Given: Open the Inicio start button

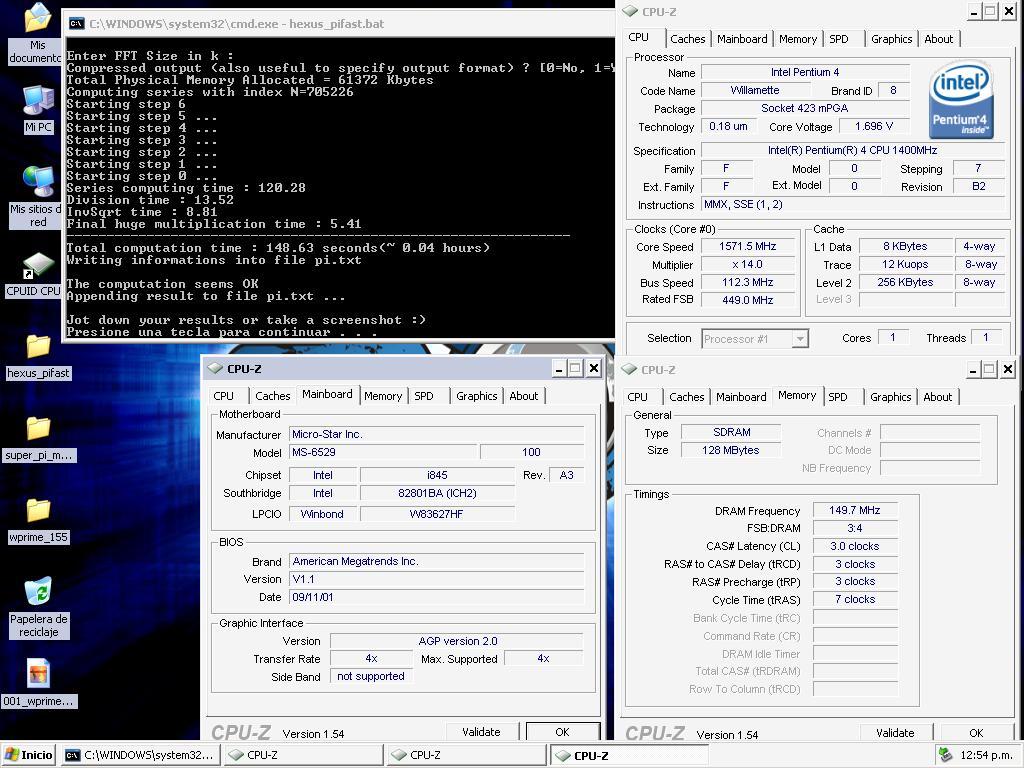Looking at the screenshot, I should (29, 755).
